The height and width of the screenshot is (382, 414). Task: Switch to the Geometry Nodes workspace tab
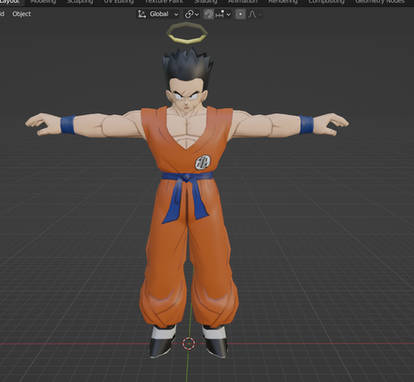[380, 2]
